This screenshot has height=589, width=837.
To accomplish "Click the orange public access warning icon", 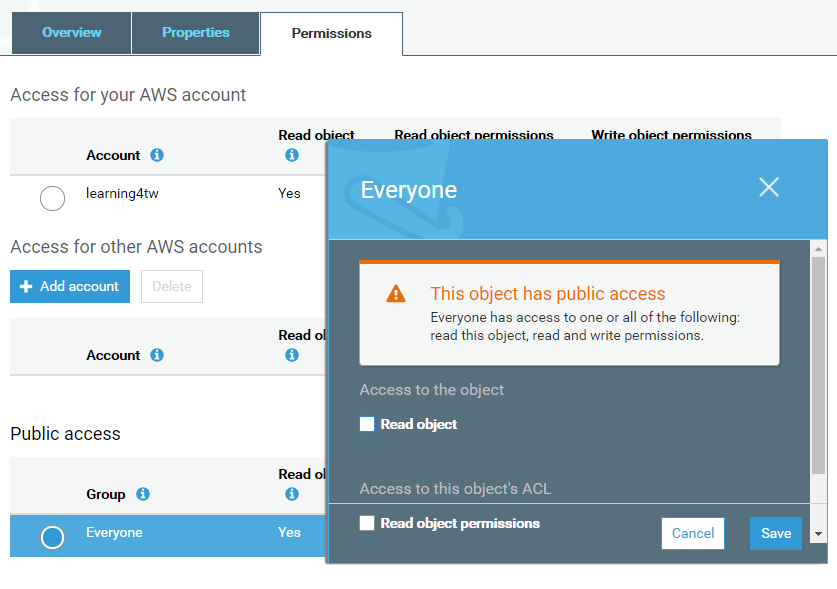I will pyautogui.click(x=397, y=294).
